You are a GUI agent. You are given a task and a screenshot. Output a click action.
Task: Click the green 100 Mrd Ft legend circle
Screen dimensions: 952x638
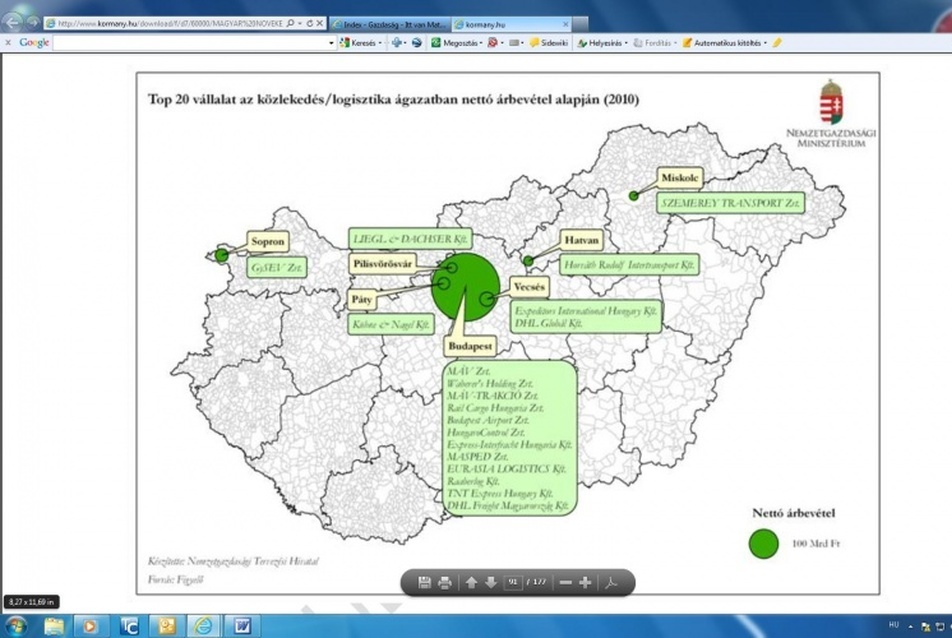pos(764,543)
